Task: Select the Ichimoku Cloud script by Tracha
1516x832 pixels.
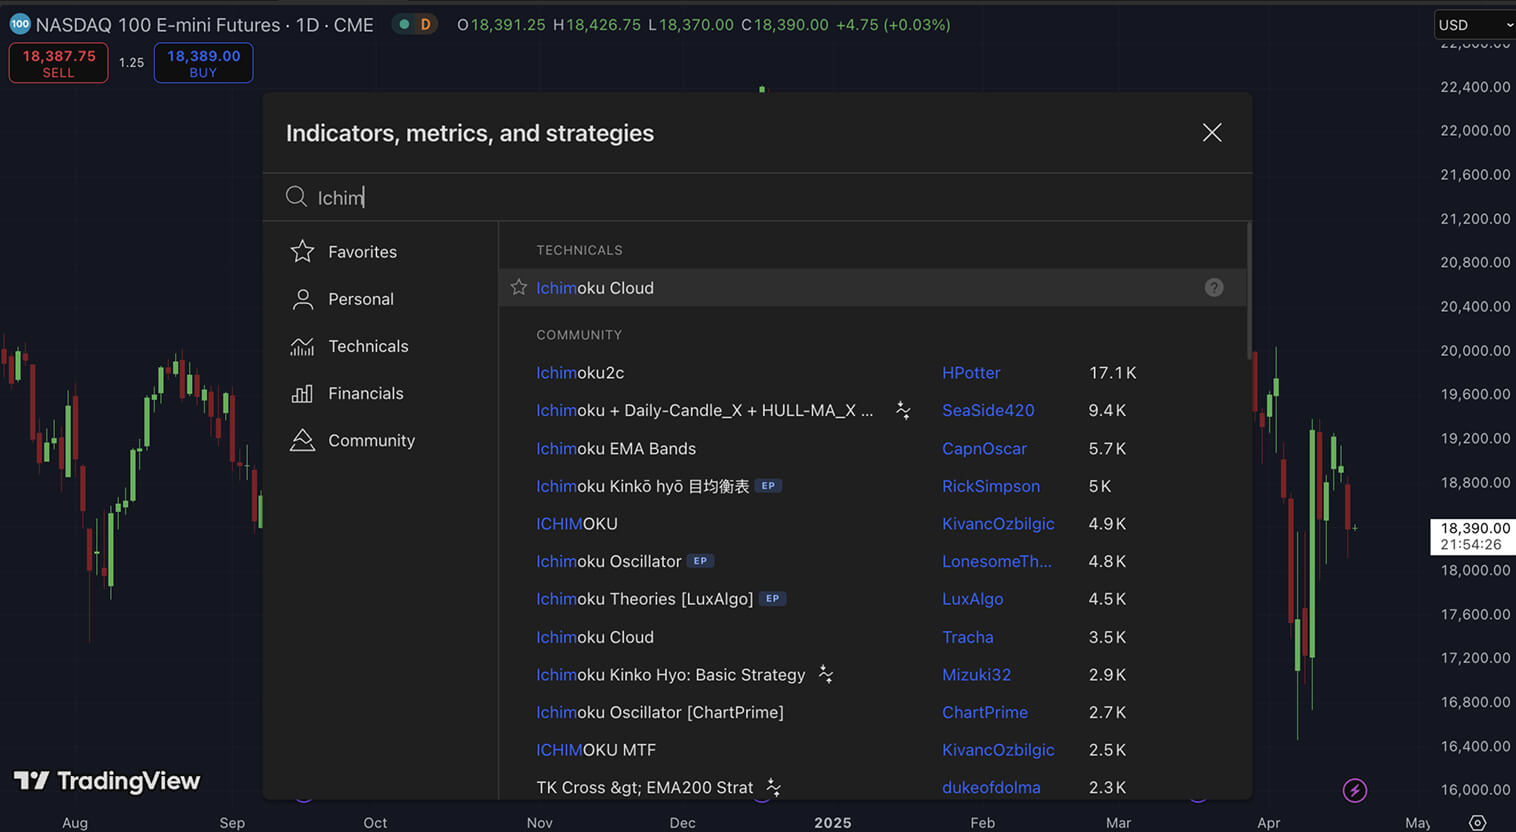Action: tap(595, 637)
